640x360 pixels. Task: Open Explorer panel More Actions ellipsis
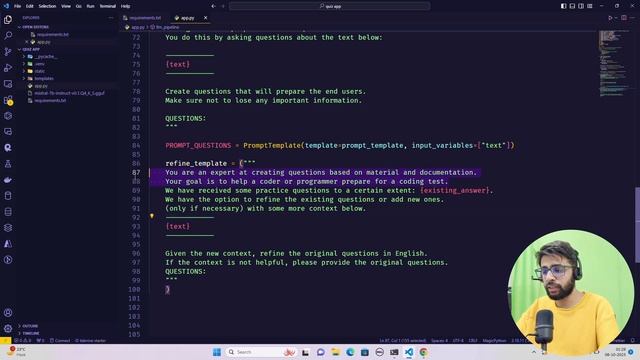pyautogui.click(x=111, y=18)
